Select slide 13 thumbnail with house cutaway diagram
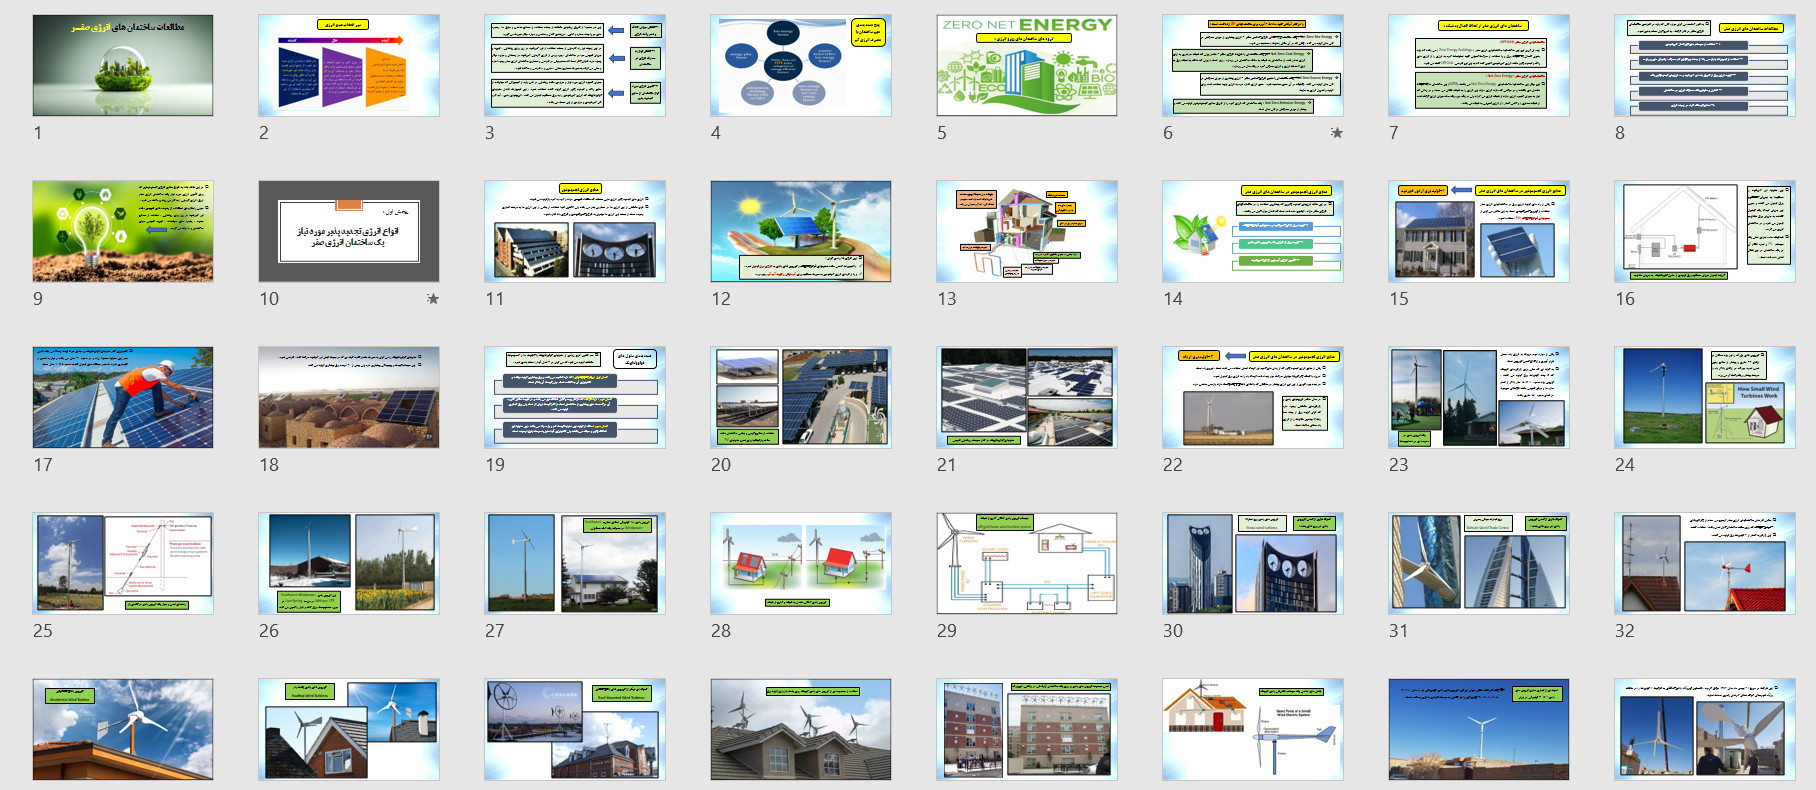Viewport: 1816px width, 790px height. point(1027,231)
